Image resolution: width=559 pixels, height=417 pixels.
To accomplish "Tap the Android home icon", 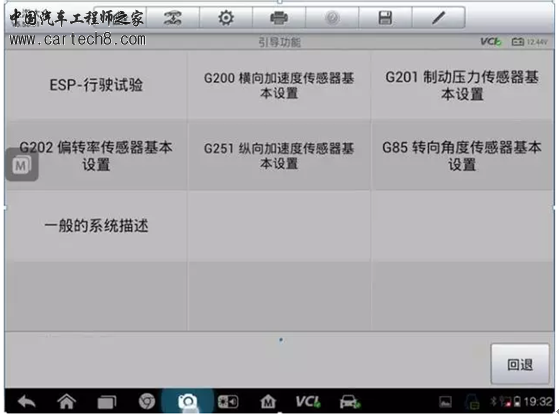I will point(67,402).
